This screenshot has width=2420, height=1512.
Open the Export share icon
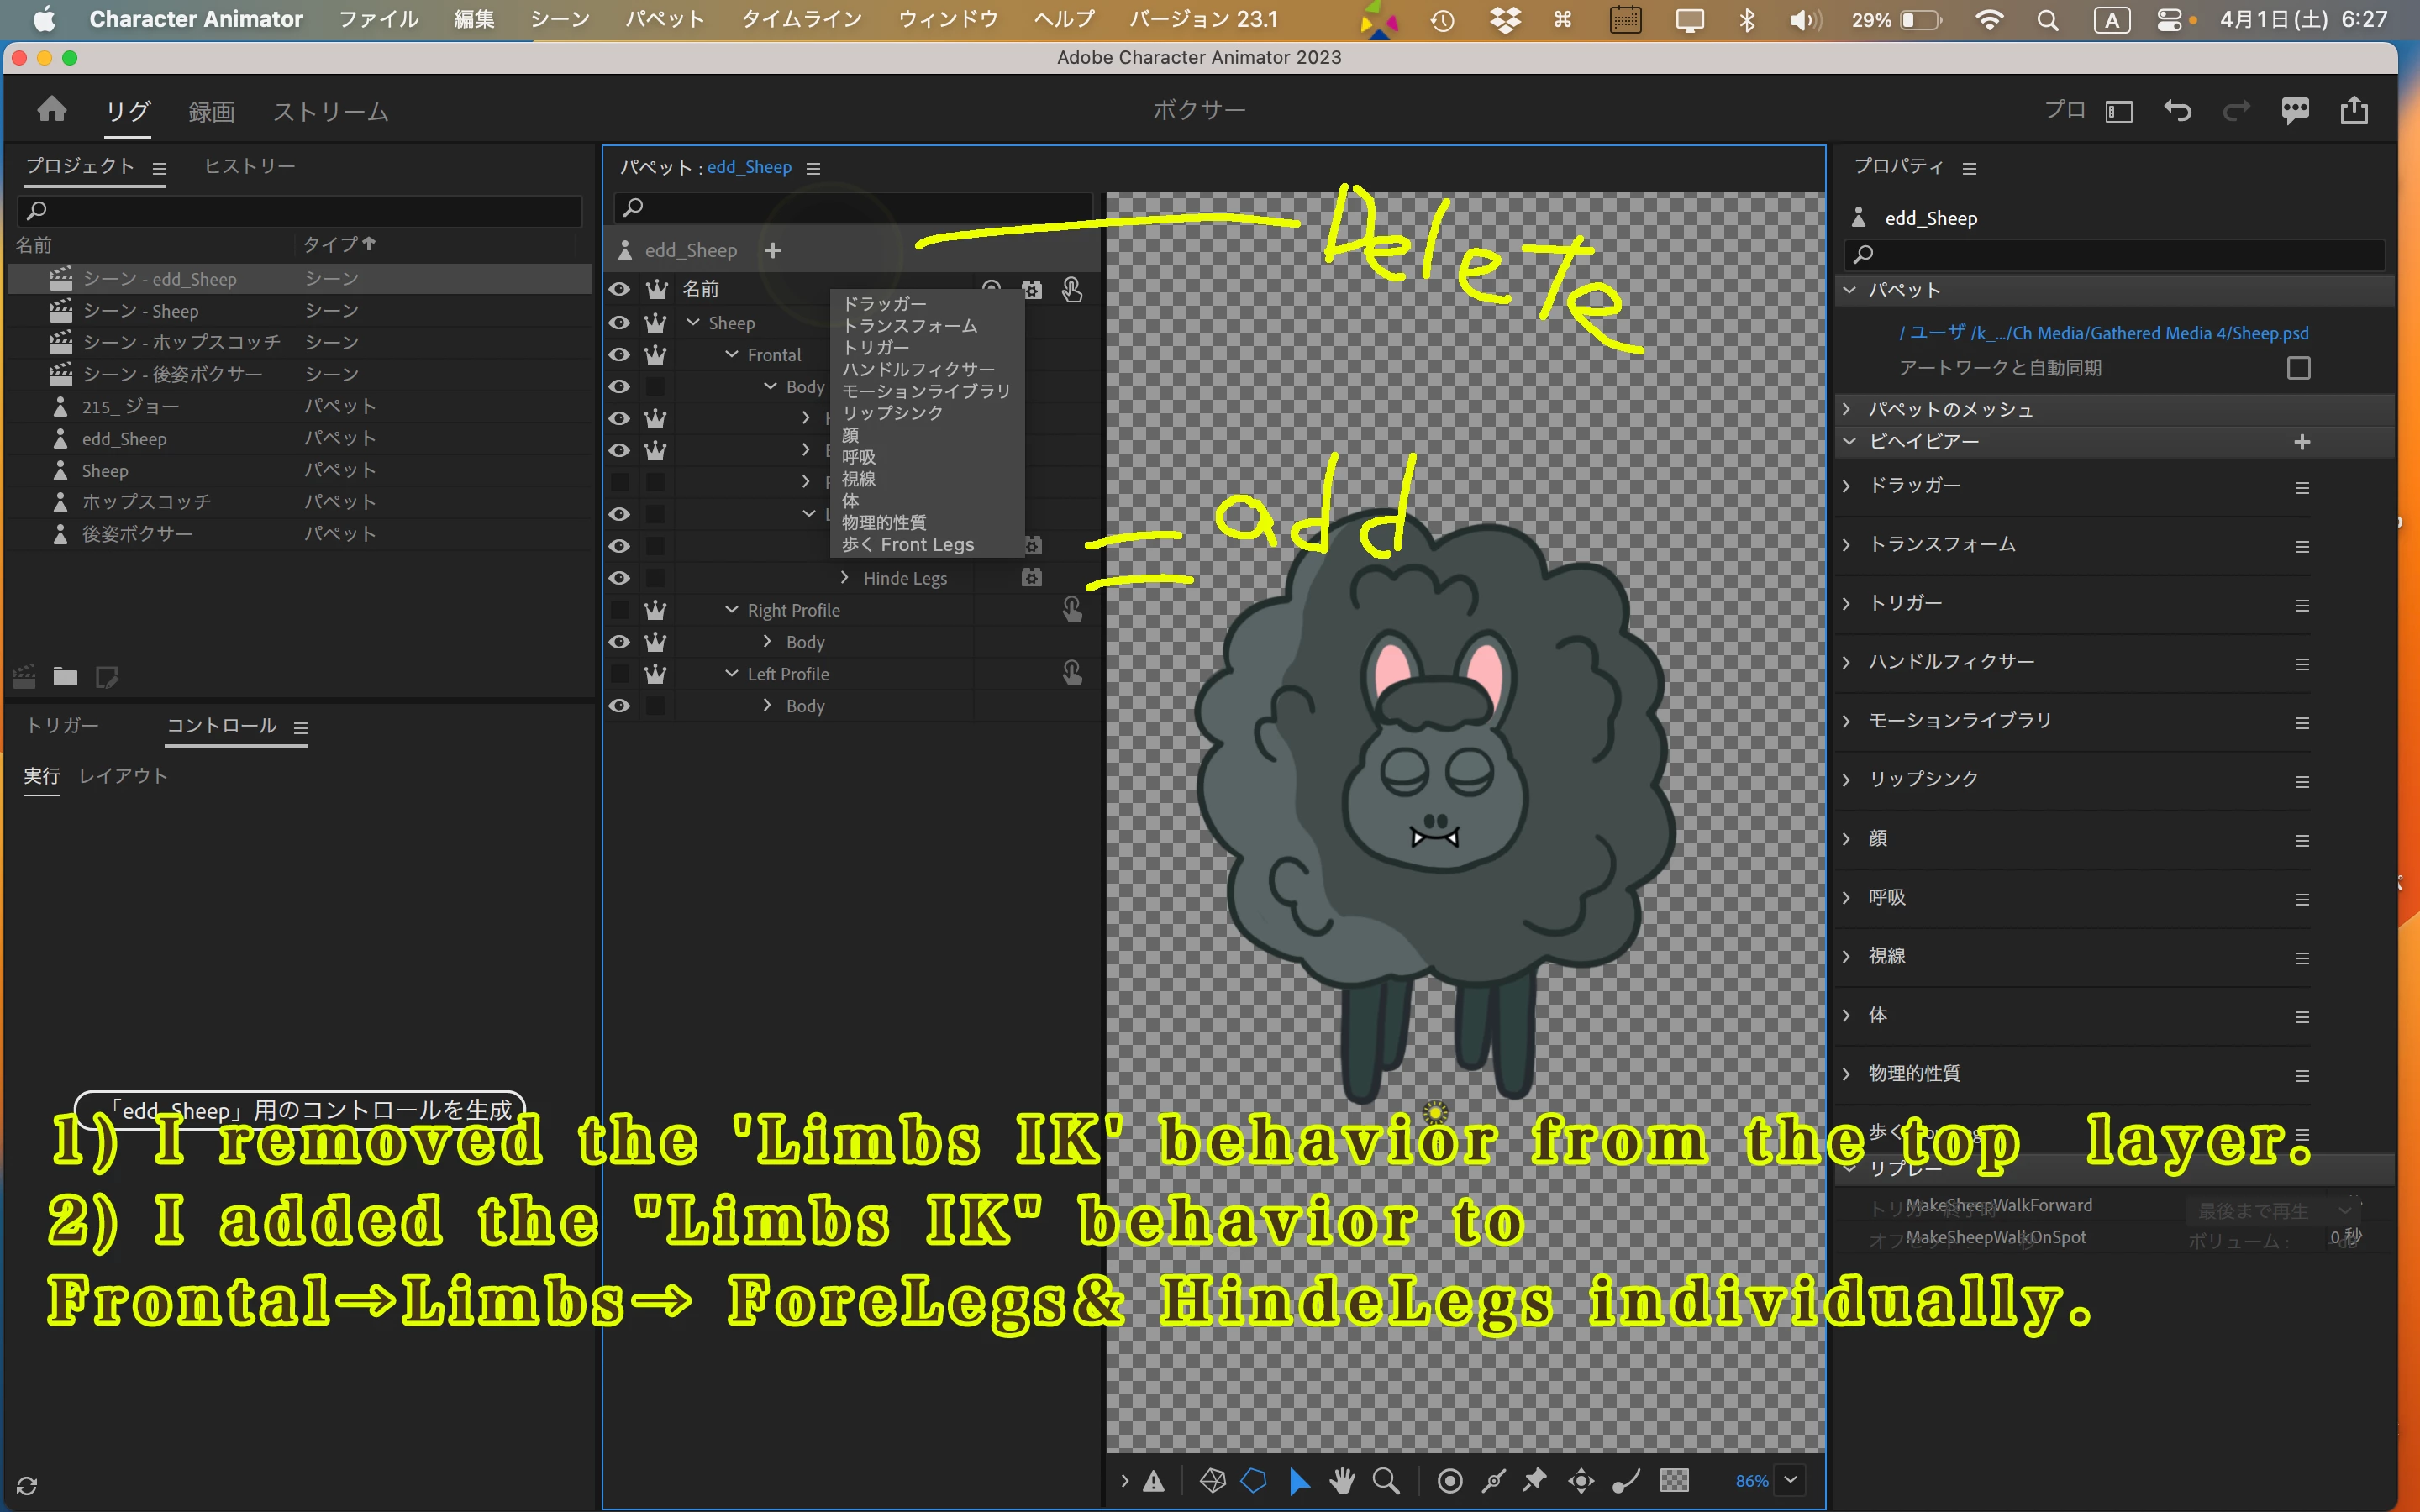(2354, 110)
